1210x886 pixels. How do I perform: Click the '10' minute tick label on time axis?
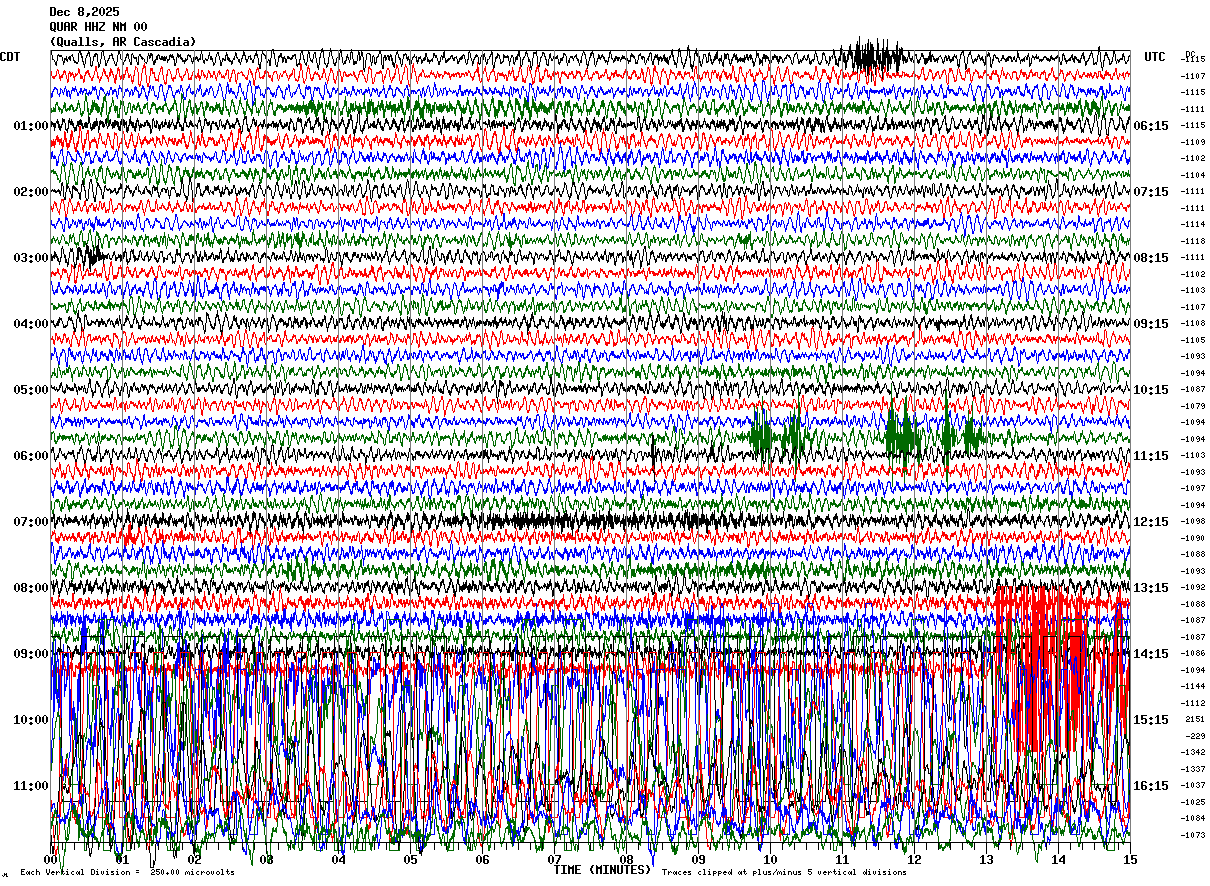[770, 860]
